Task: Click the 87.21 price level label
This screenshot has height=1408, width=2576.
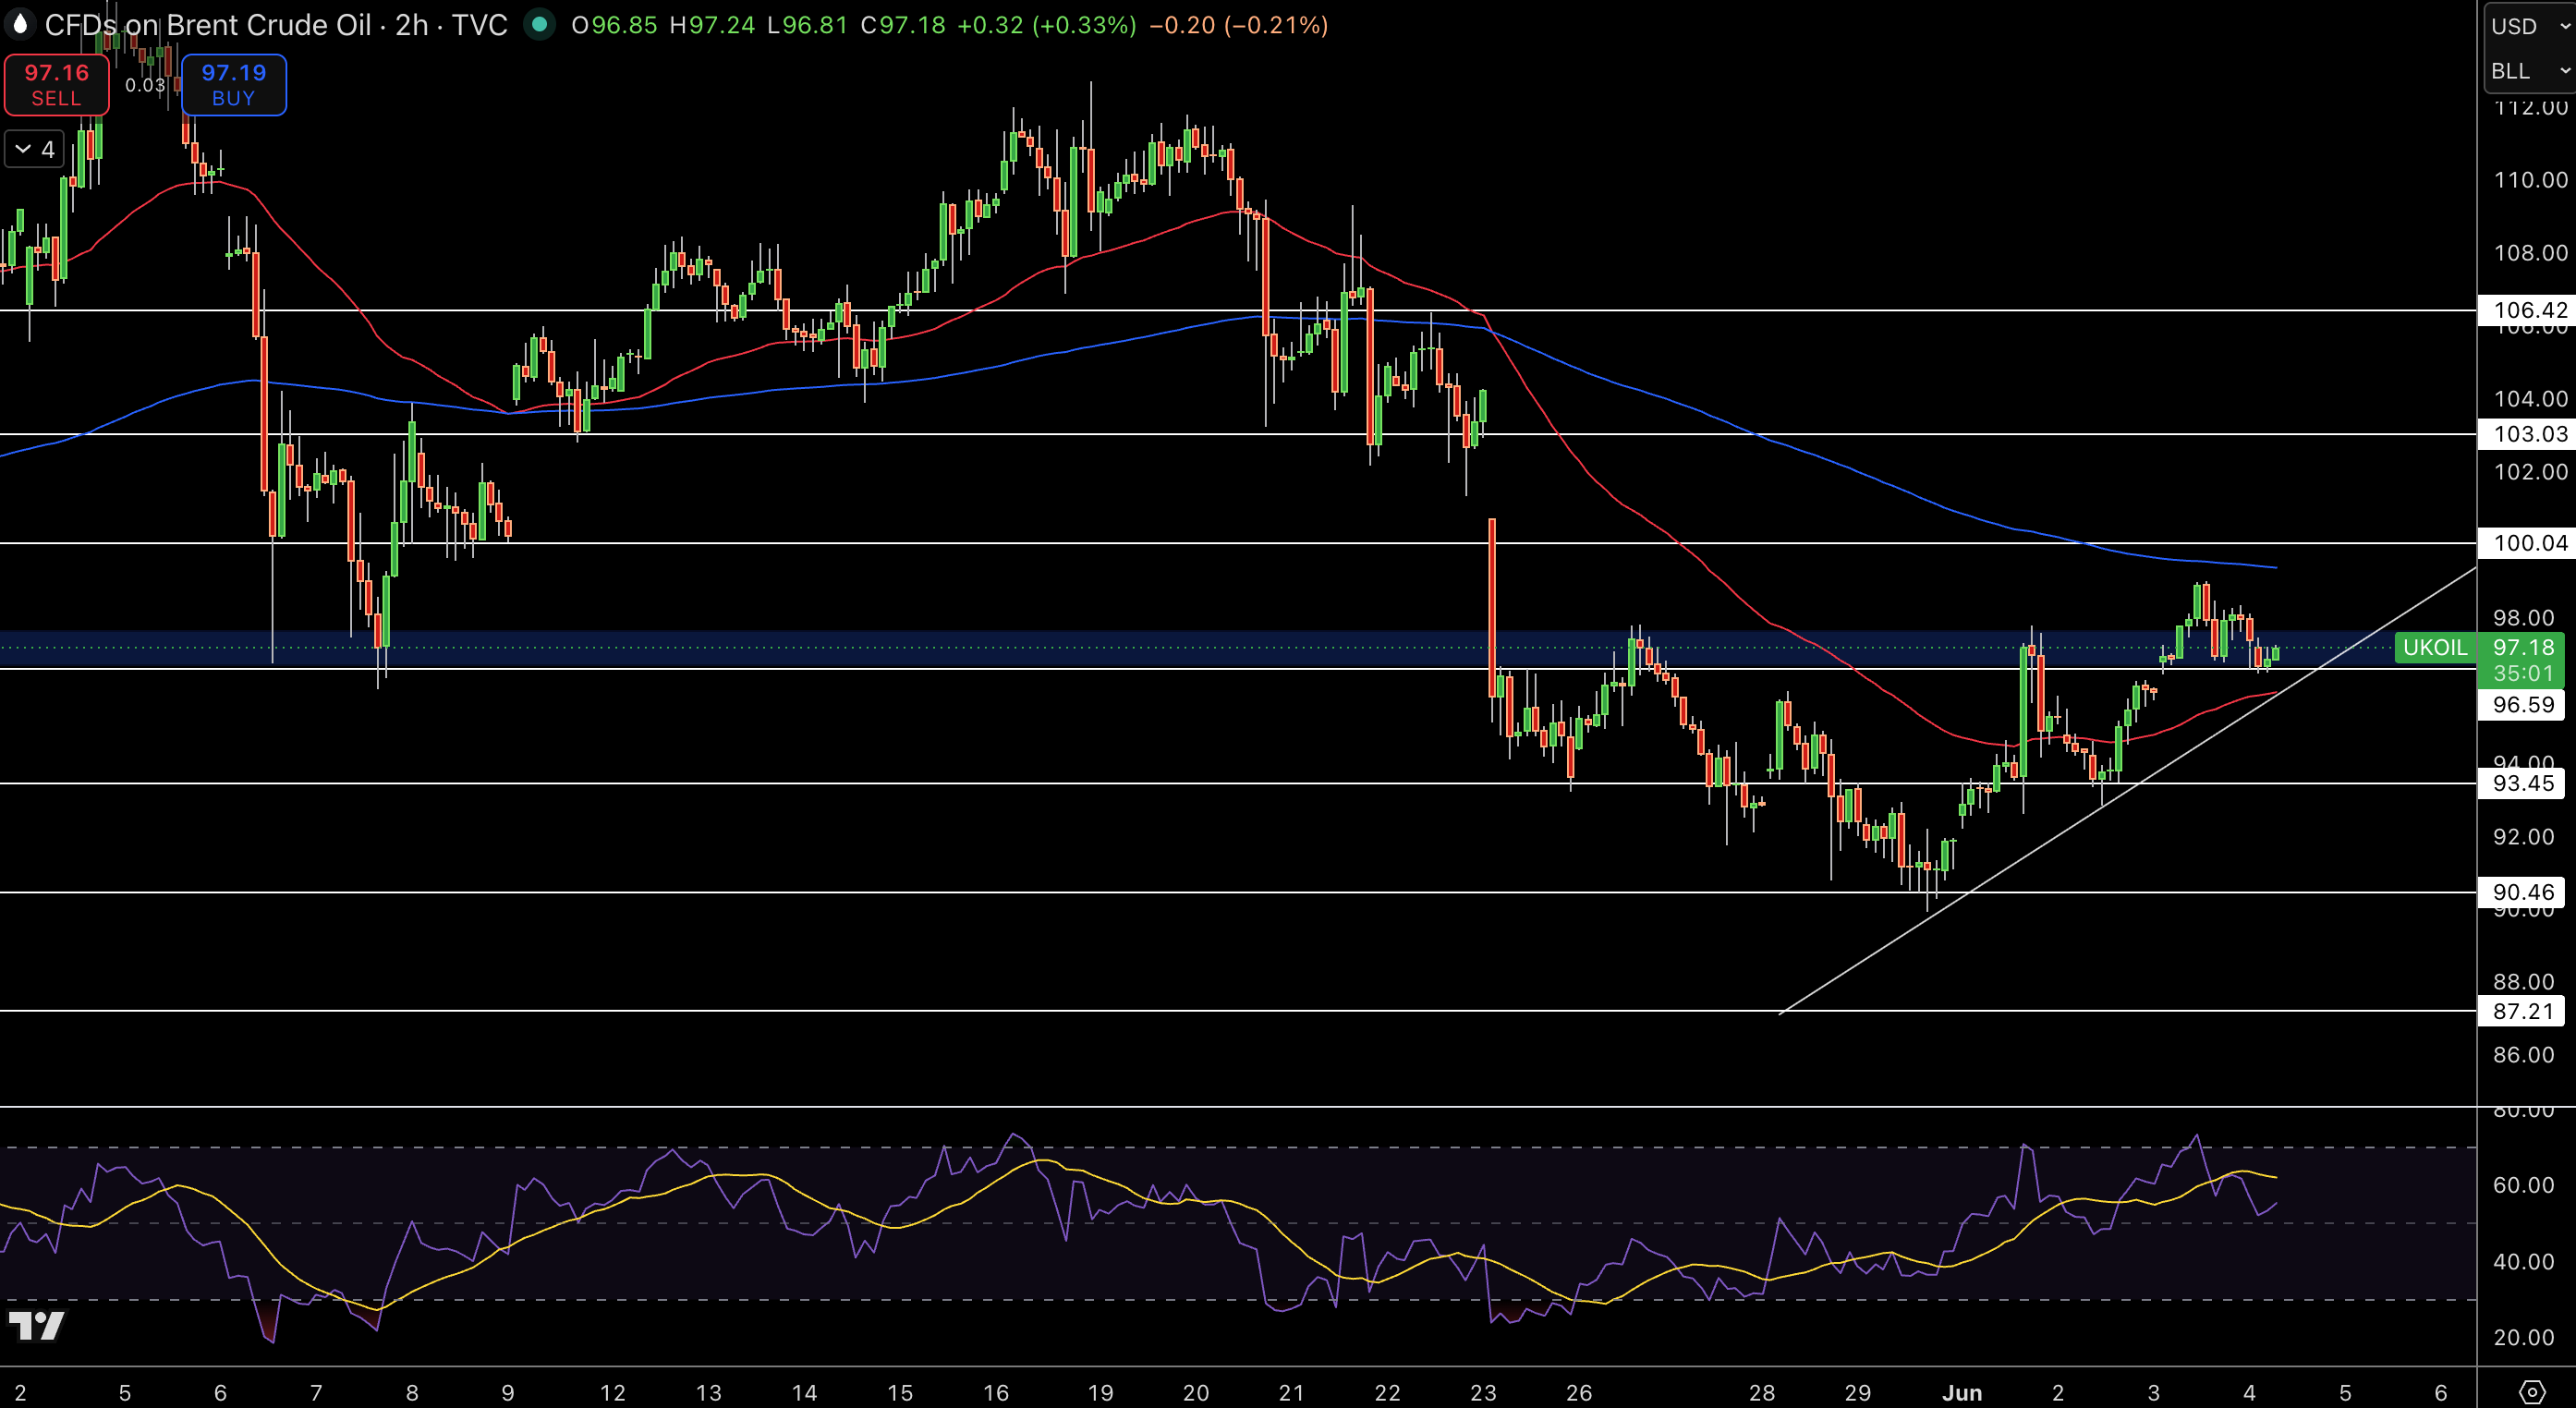Action: point(2522,1011)
